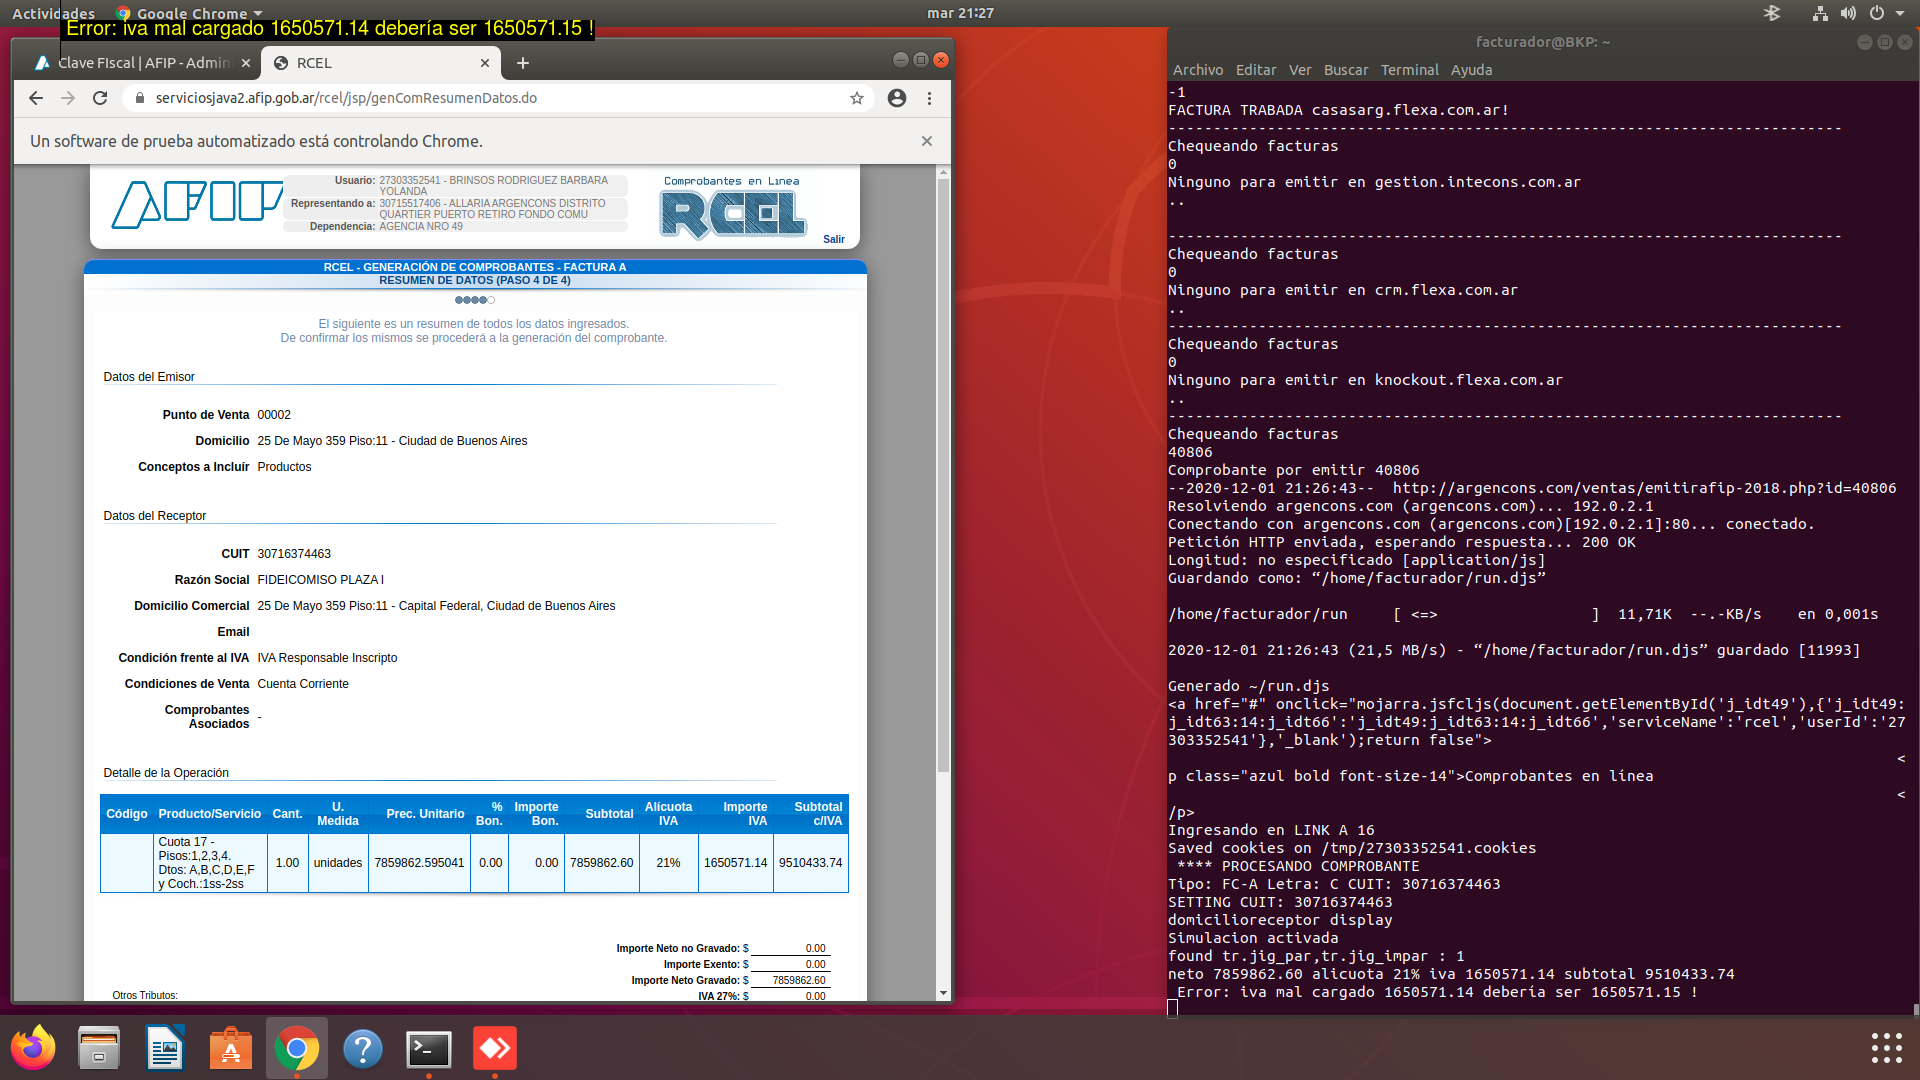Click the Subtotal c/IVA value 9510433.74
The height and width of the screenshot is (1080, 1920).
[810, 863]
